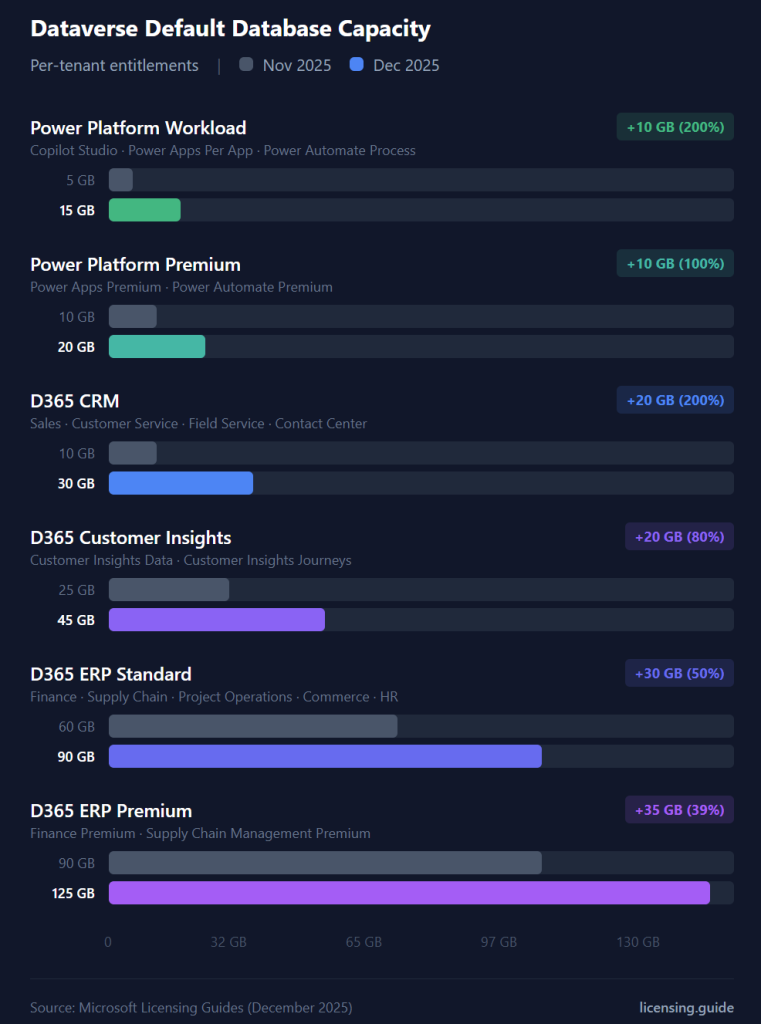
Task: Click the blue 30 GB CRM bar
Action: 181,483
